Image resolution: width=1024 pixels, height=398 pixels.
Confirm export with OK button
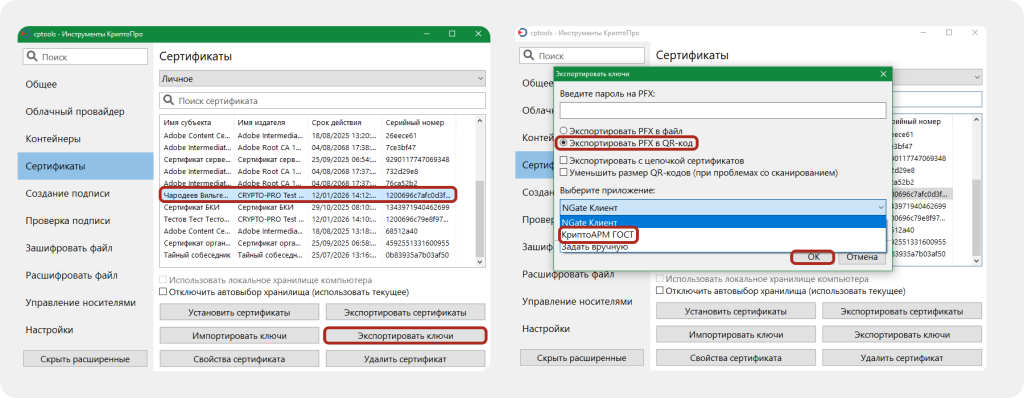tap(813, 257)
